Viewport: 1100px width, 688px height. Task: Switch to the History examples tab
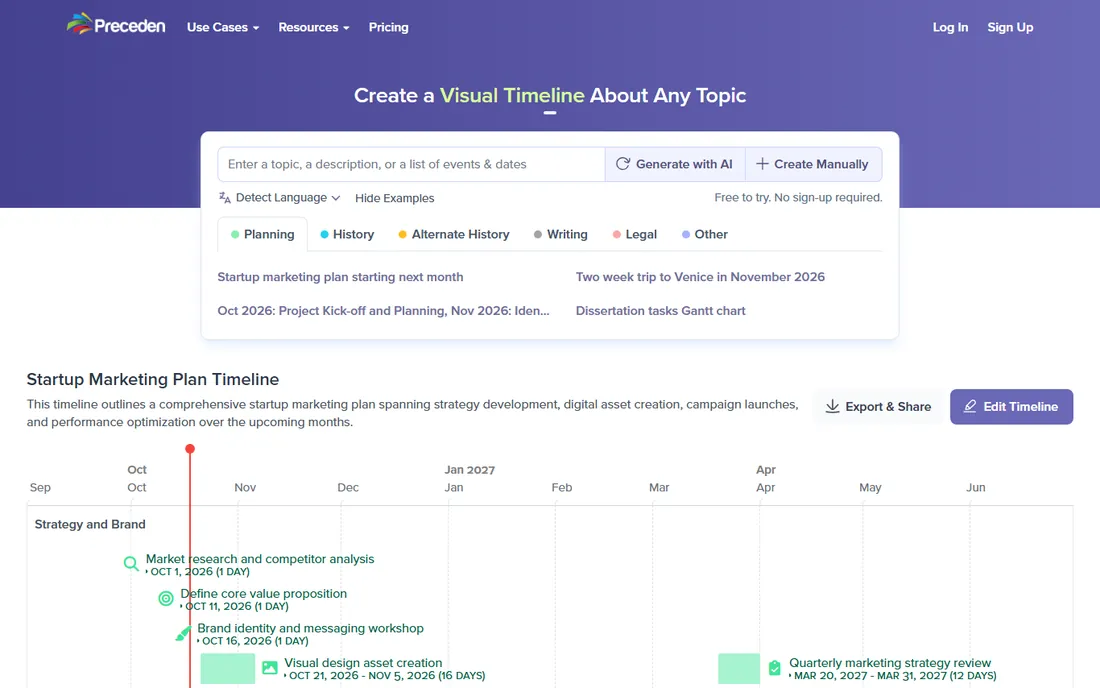coord(347,234)
